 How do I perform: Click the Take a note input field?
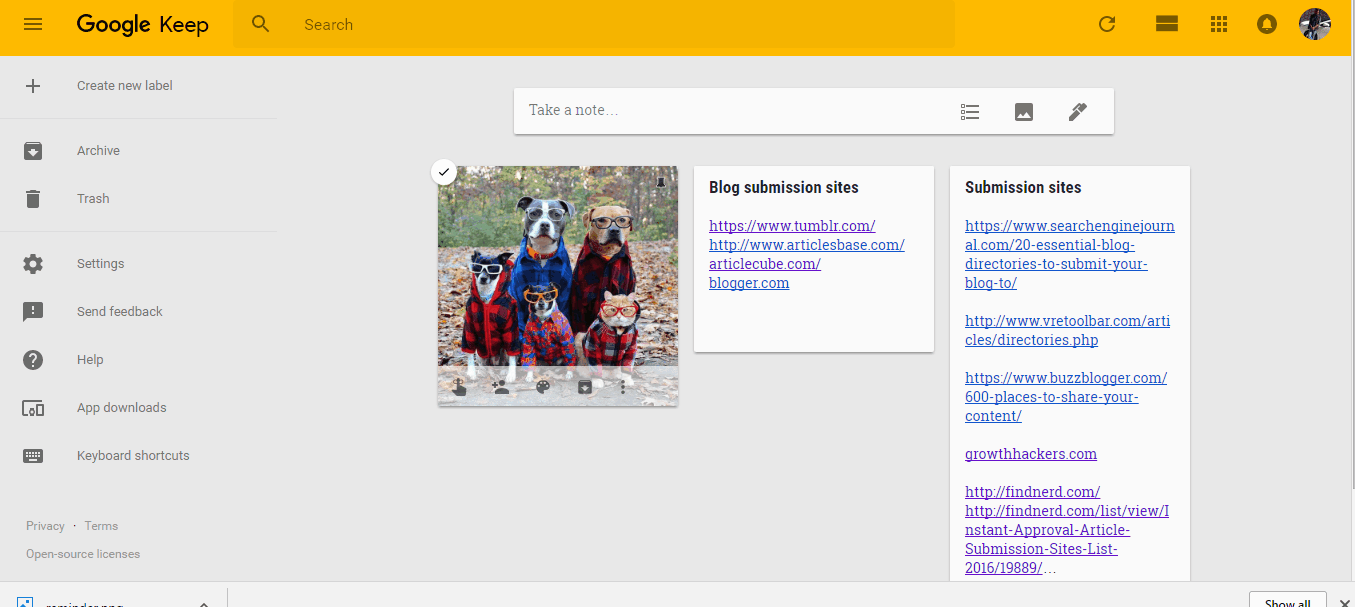point(700,111)
